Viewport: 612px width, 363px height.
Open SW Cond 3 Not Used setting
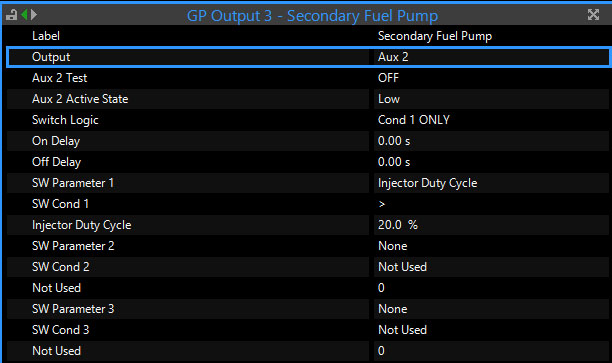click(491, 330)
